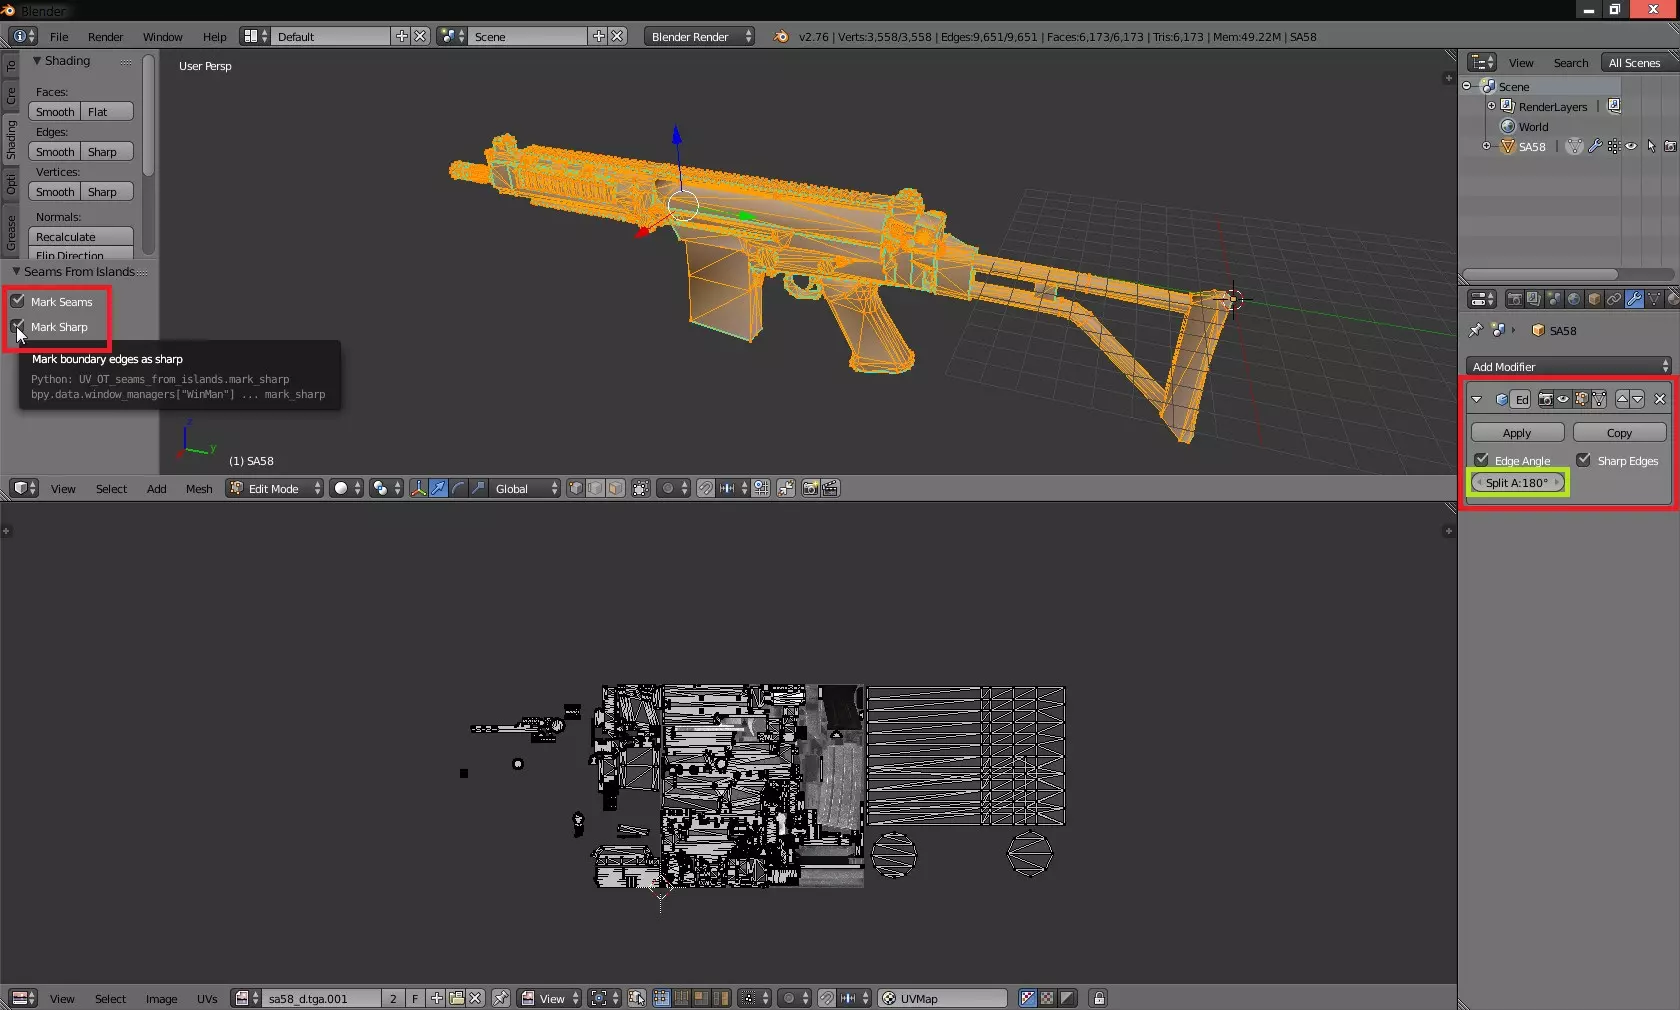This screenshot has height=1010, width=1680.
Task: Expand the SA58 object in Outliner
Action: 1486,146
